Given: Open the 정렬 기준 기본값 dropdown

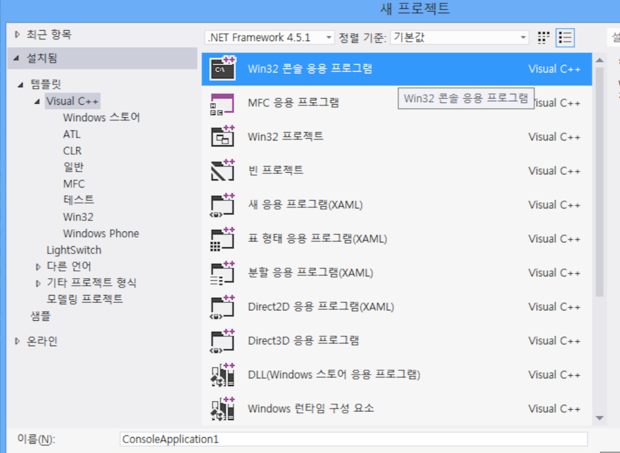Looking at the screenshot, I should coord(460,38).
